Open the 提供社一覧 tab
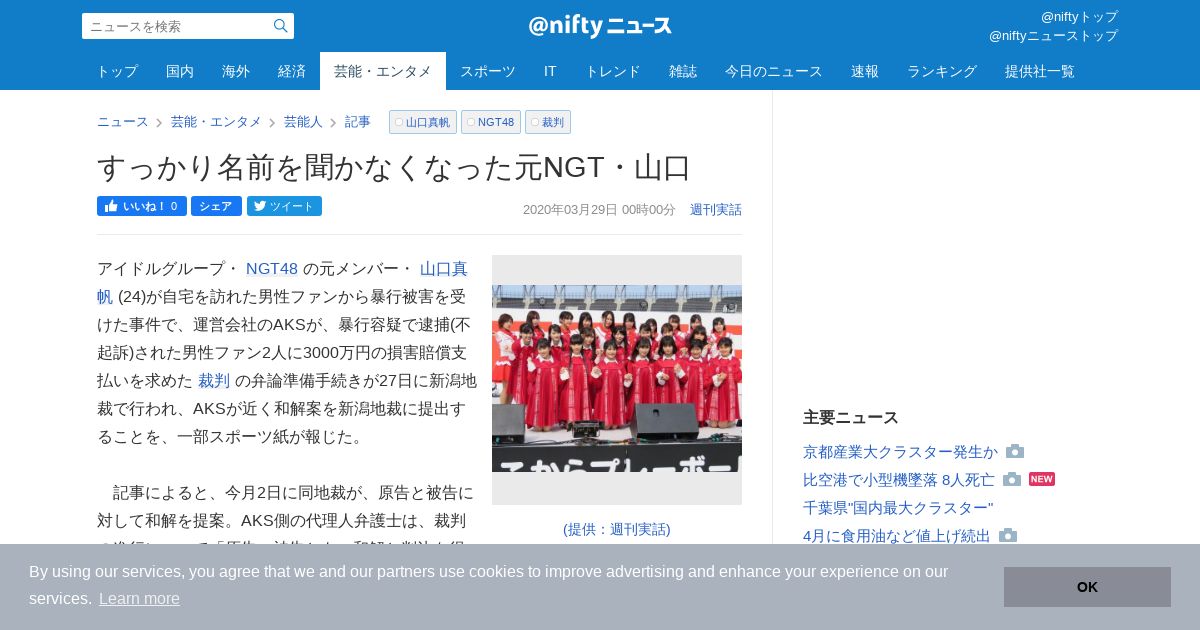1200x630 pixels. tap(1040, 71)
